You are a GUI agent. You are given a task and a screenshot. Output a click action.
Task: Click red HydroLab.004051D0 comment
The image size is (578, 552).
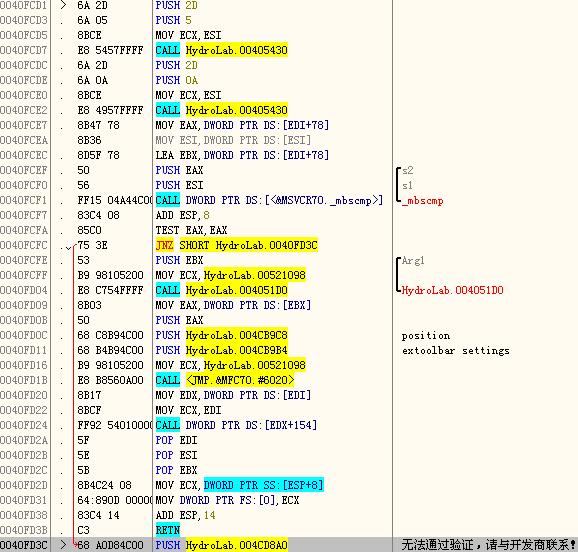click(452, 290)
